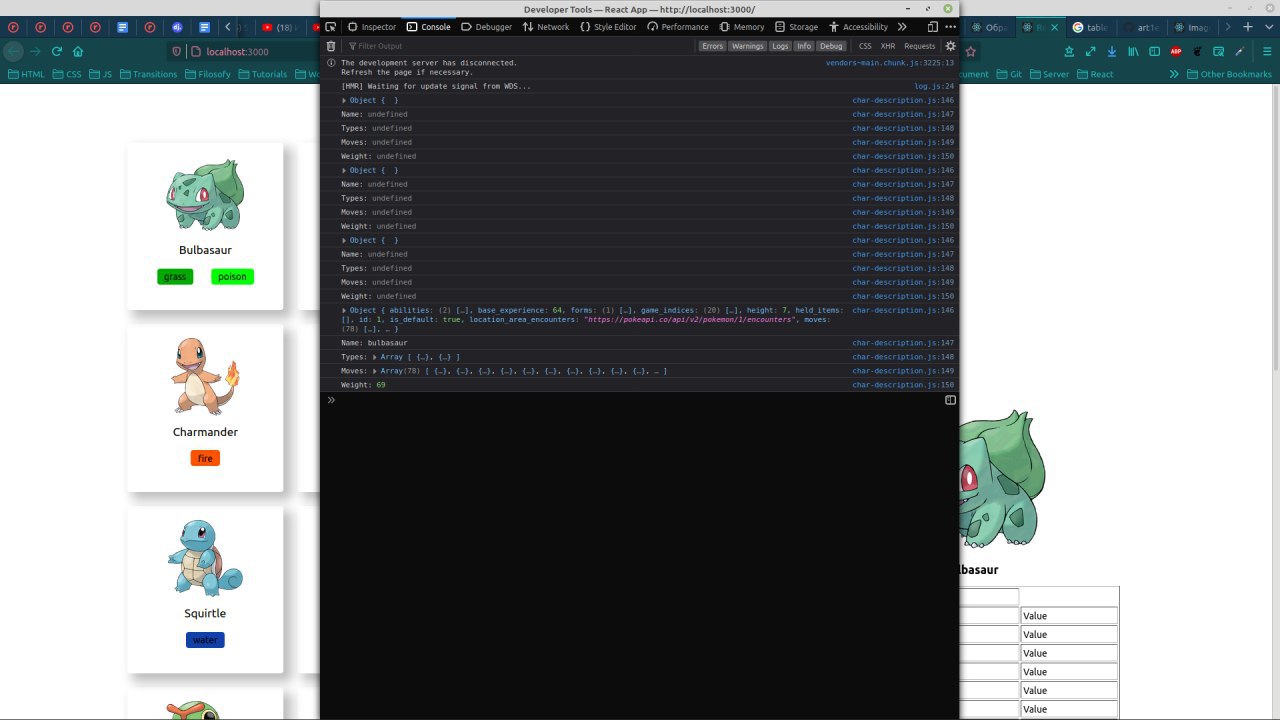The height and width of the screenshot is (720, 1280).
Task: Switch to Debugger tab in DevTools
Action: 486,27
